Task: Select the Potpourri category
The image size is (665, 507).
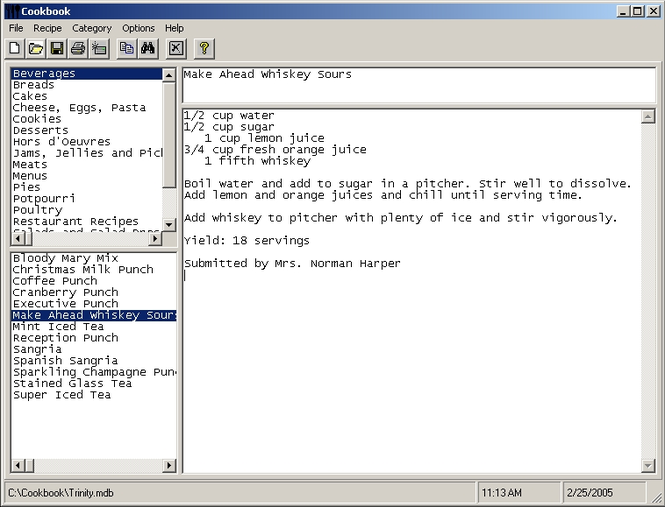Action: pyautogui.click(x=87, y=199)
